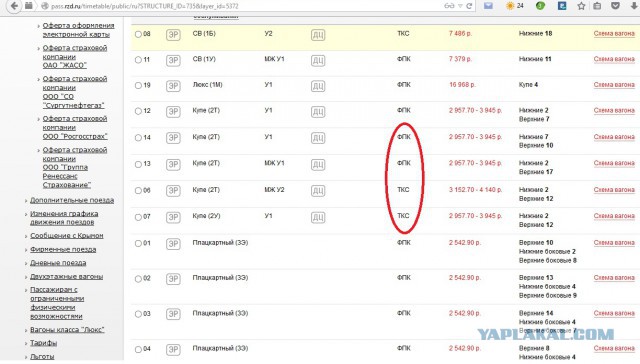Select car 12 radio button
The image size is (640, 364).
(138, 111)
